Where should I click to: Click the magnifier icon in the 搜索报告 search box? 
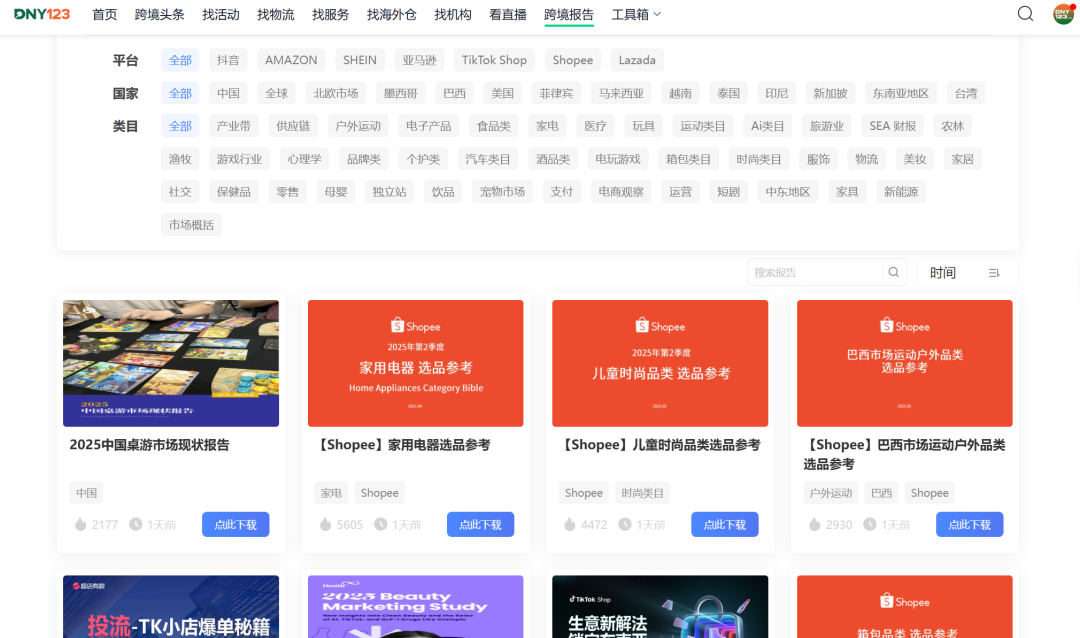click(x=893, y=272)
